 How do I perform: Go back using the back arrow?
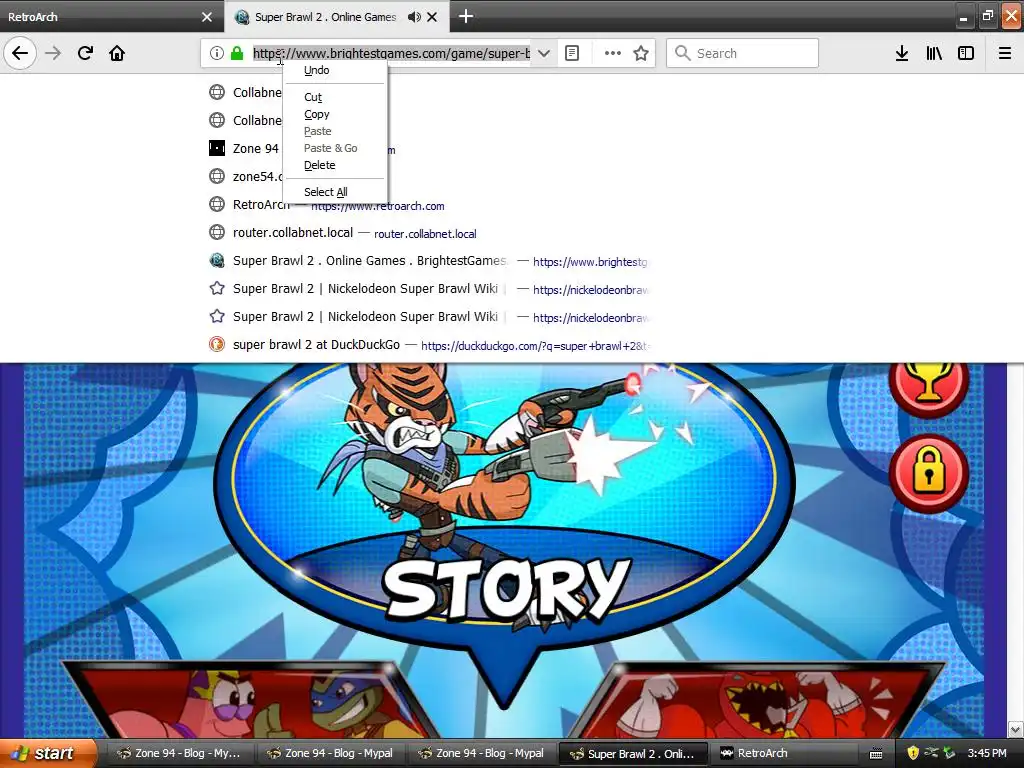point(20,53)
